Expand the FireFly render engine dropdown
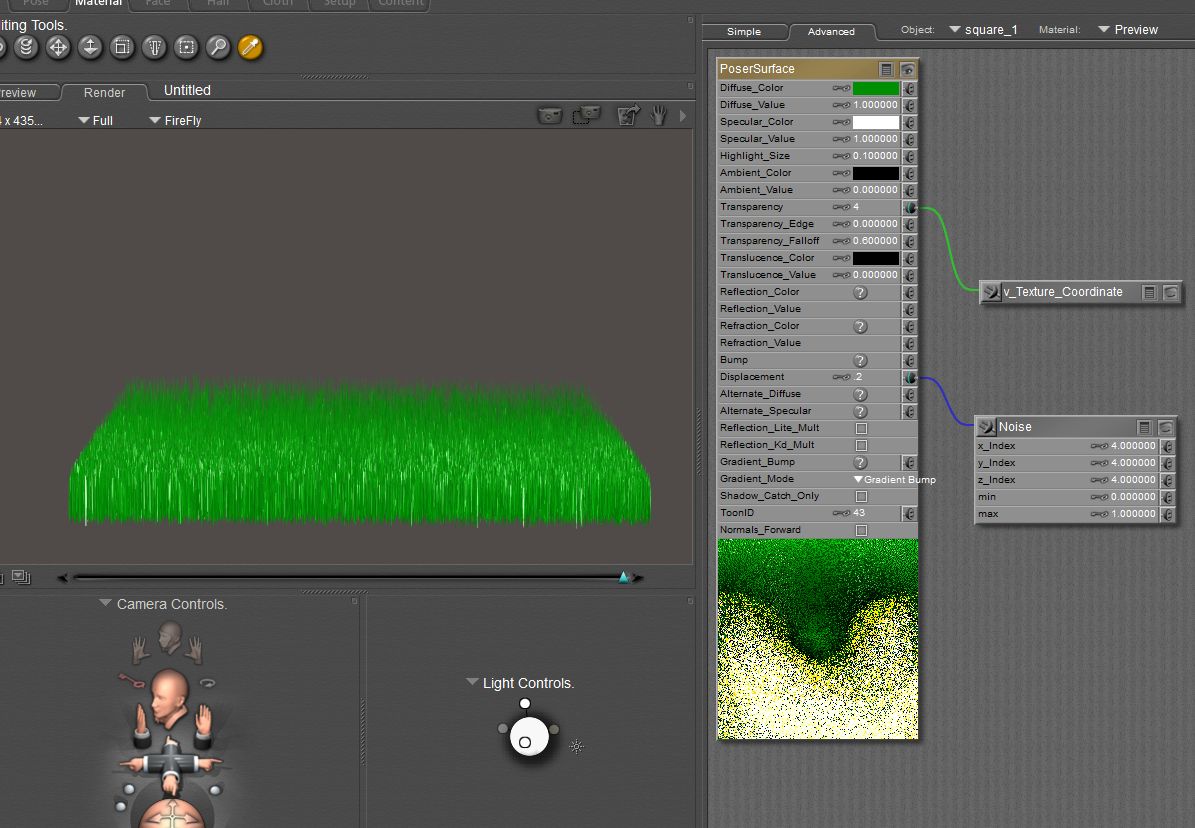This screenshot has height=828, width=1195. point(175,121)
